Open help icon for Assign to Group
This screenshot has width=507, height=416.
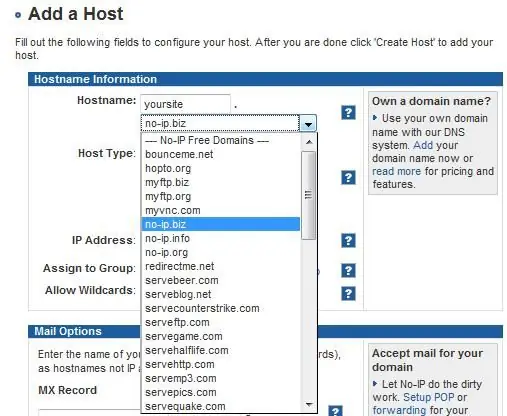pos(348,270)
